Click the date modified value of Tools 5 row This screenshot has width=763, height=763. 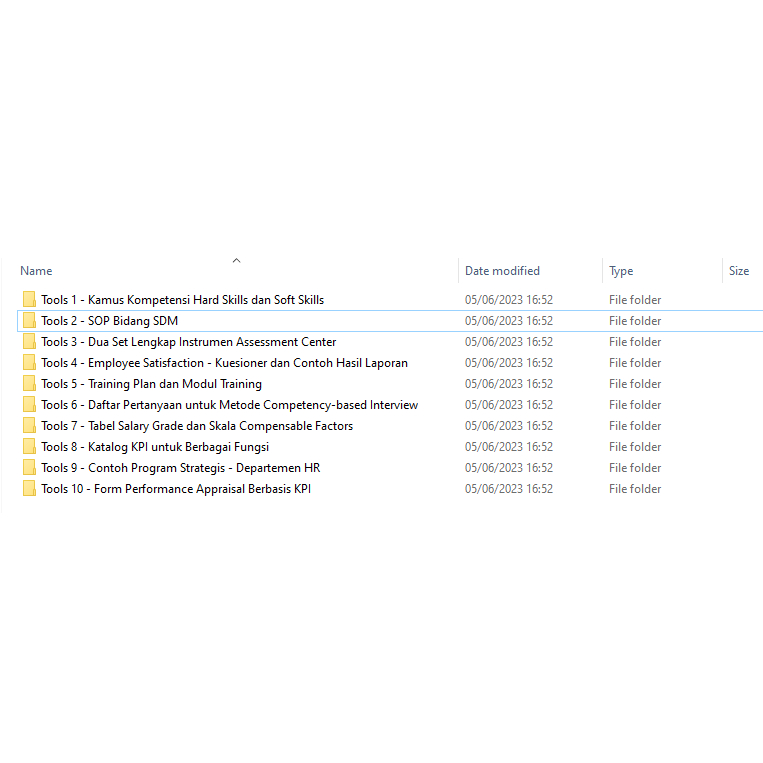pyautogui.click(x=509, y=383)
